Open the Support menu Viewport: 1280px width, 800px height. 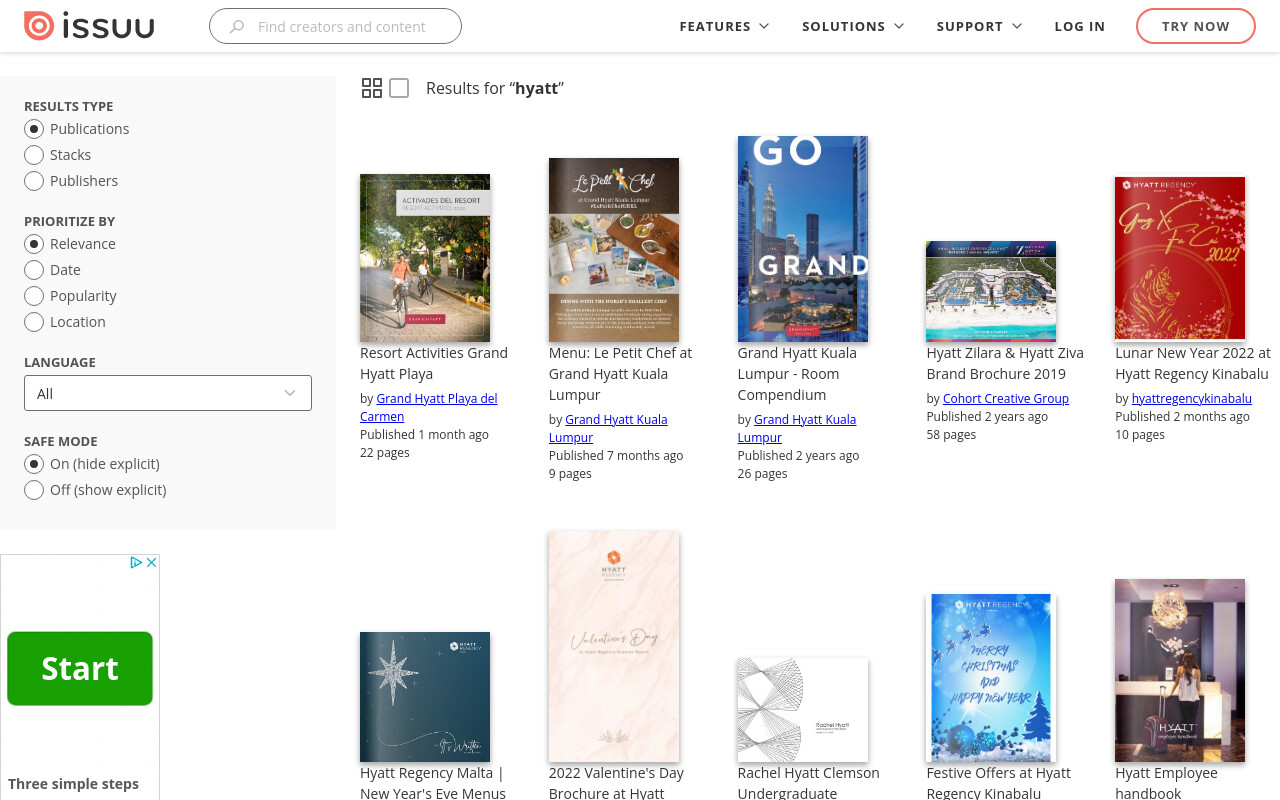tap(979, 26)
